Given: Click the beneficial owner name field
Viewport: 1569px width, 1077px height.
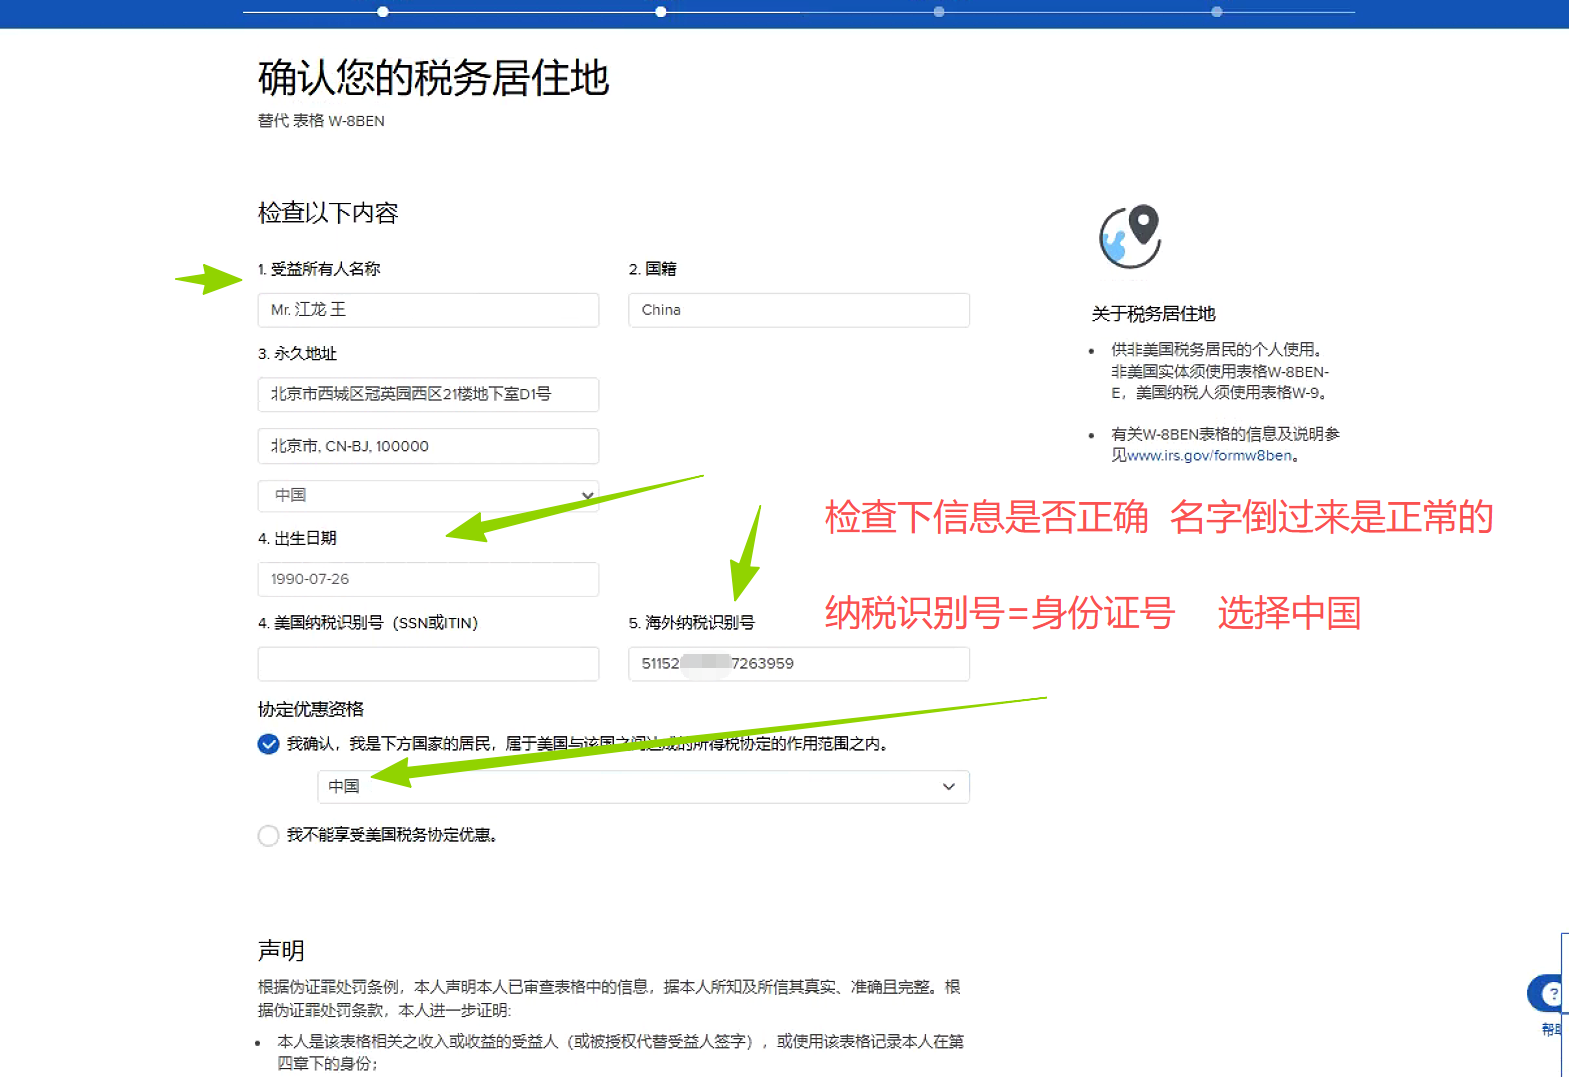Looking at the screenshot, I should pyautogui.click(x=428, y=310).
